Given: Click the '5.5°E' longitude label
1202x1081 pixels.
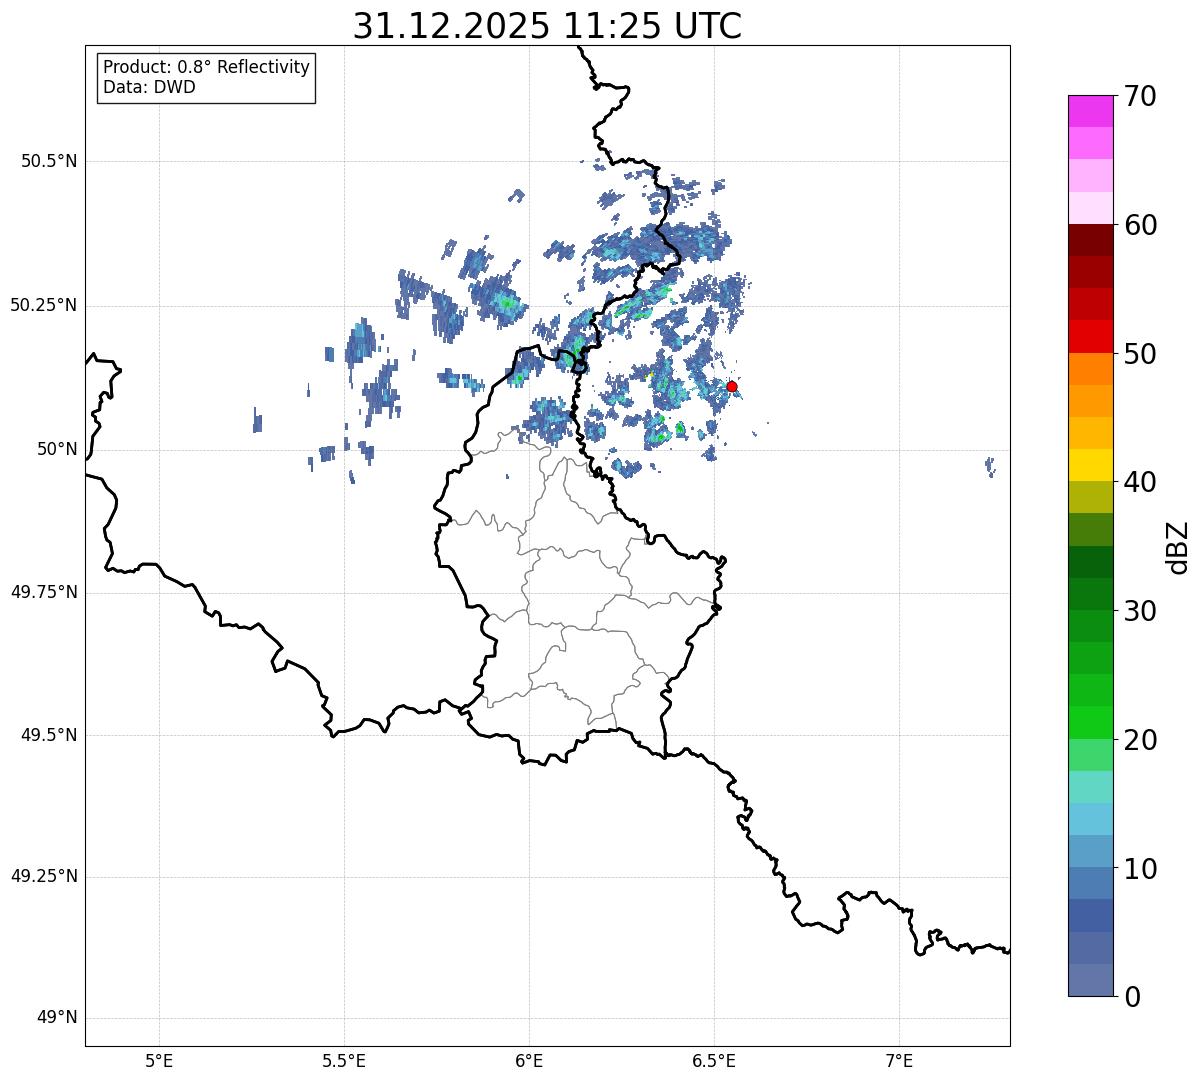Looking at the screenshot, I should (x=344, y=1060).
